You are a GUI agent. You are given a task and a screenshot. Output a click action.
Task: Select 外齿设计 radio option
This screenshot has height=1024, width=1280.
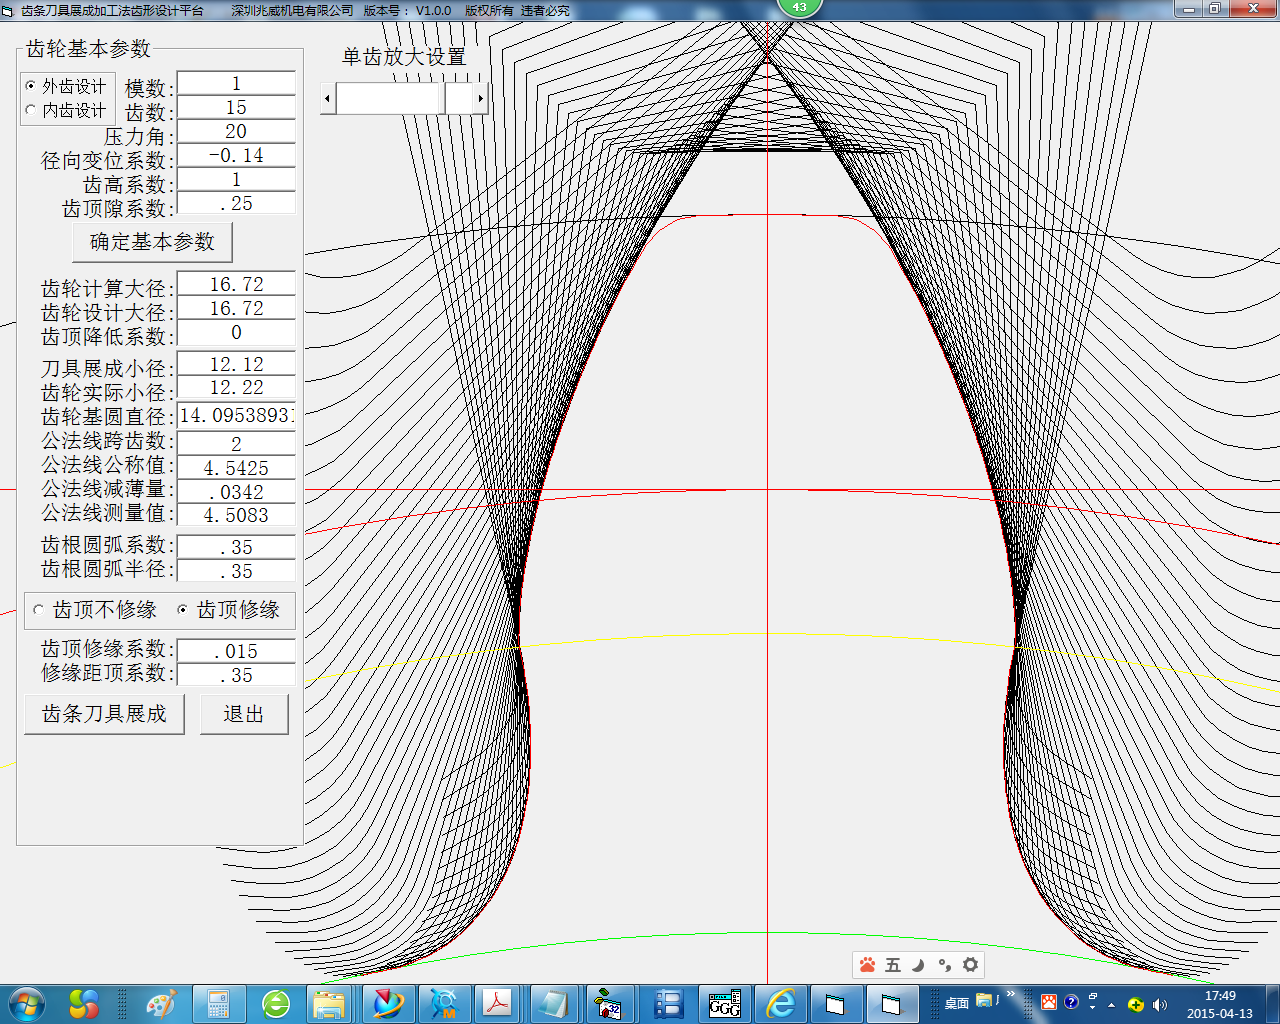click(66, 86)
